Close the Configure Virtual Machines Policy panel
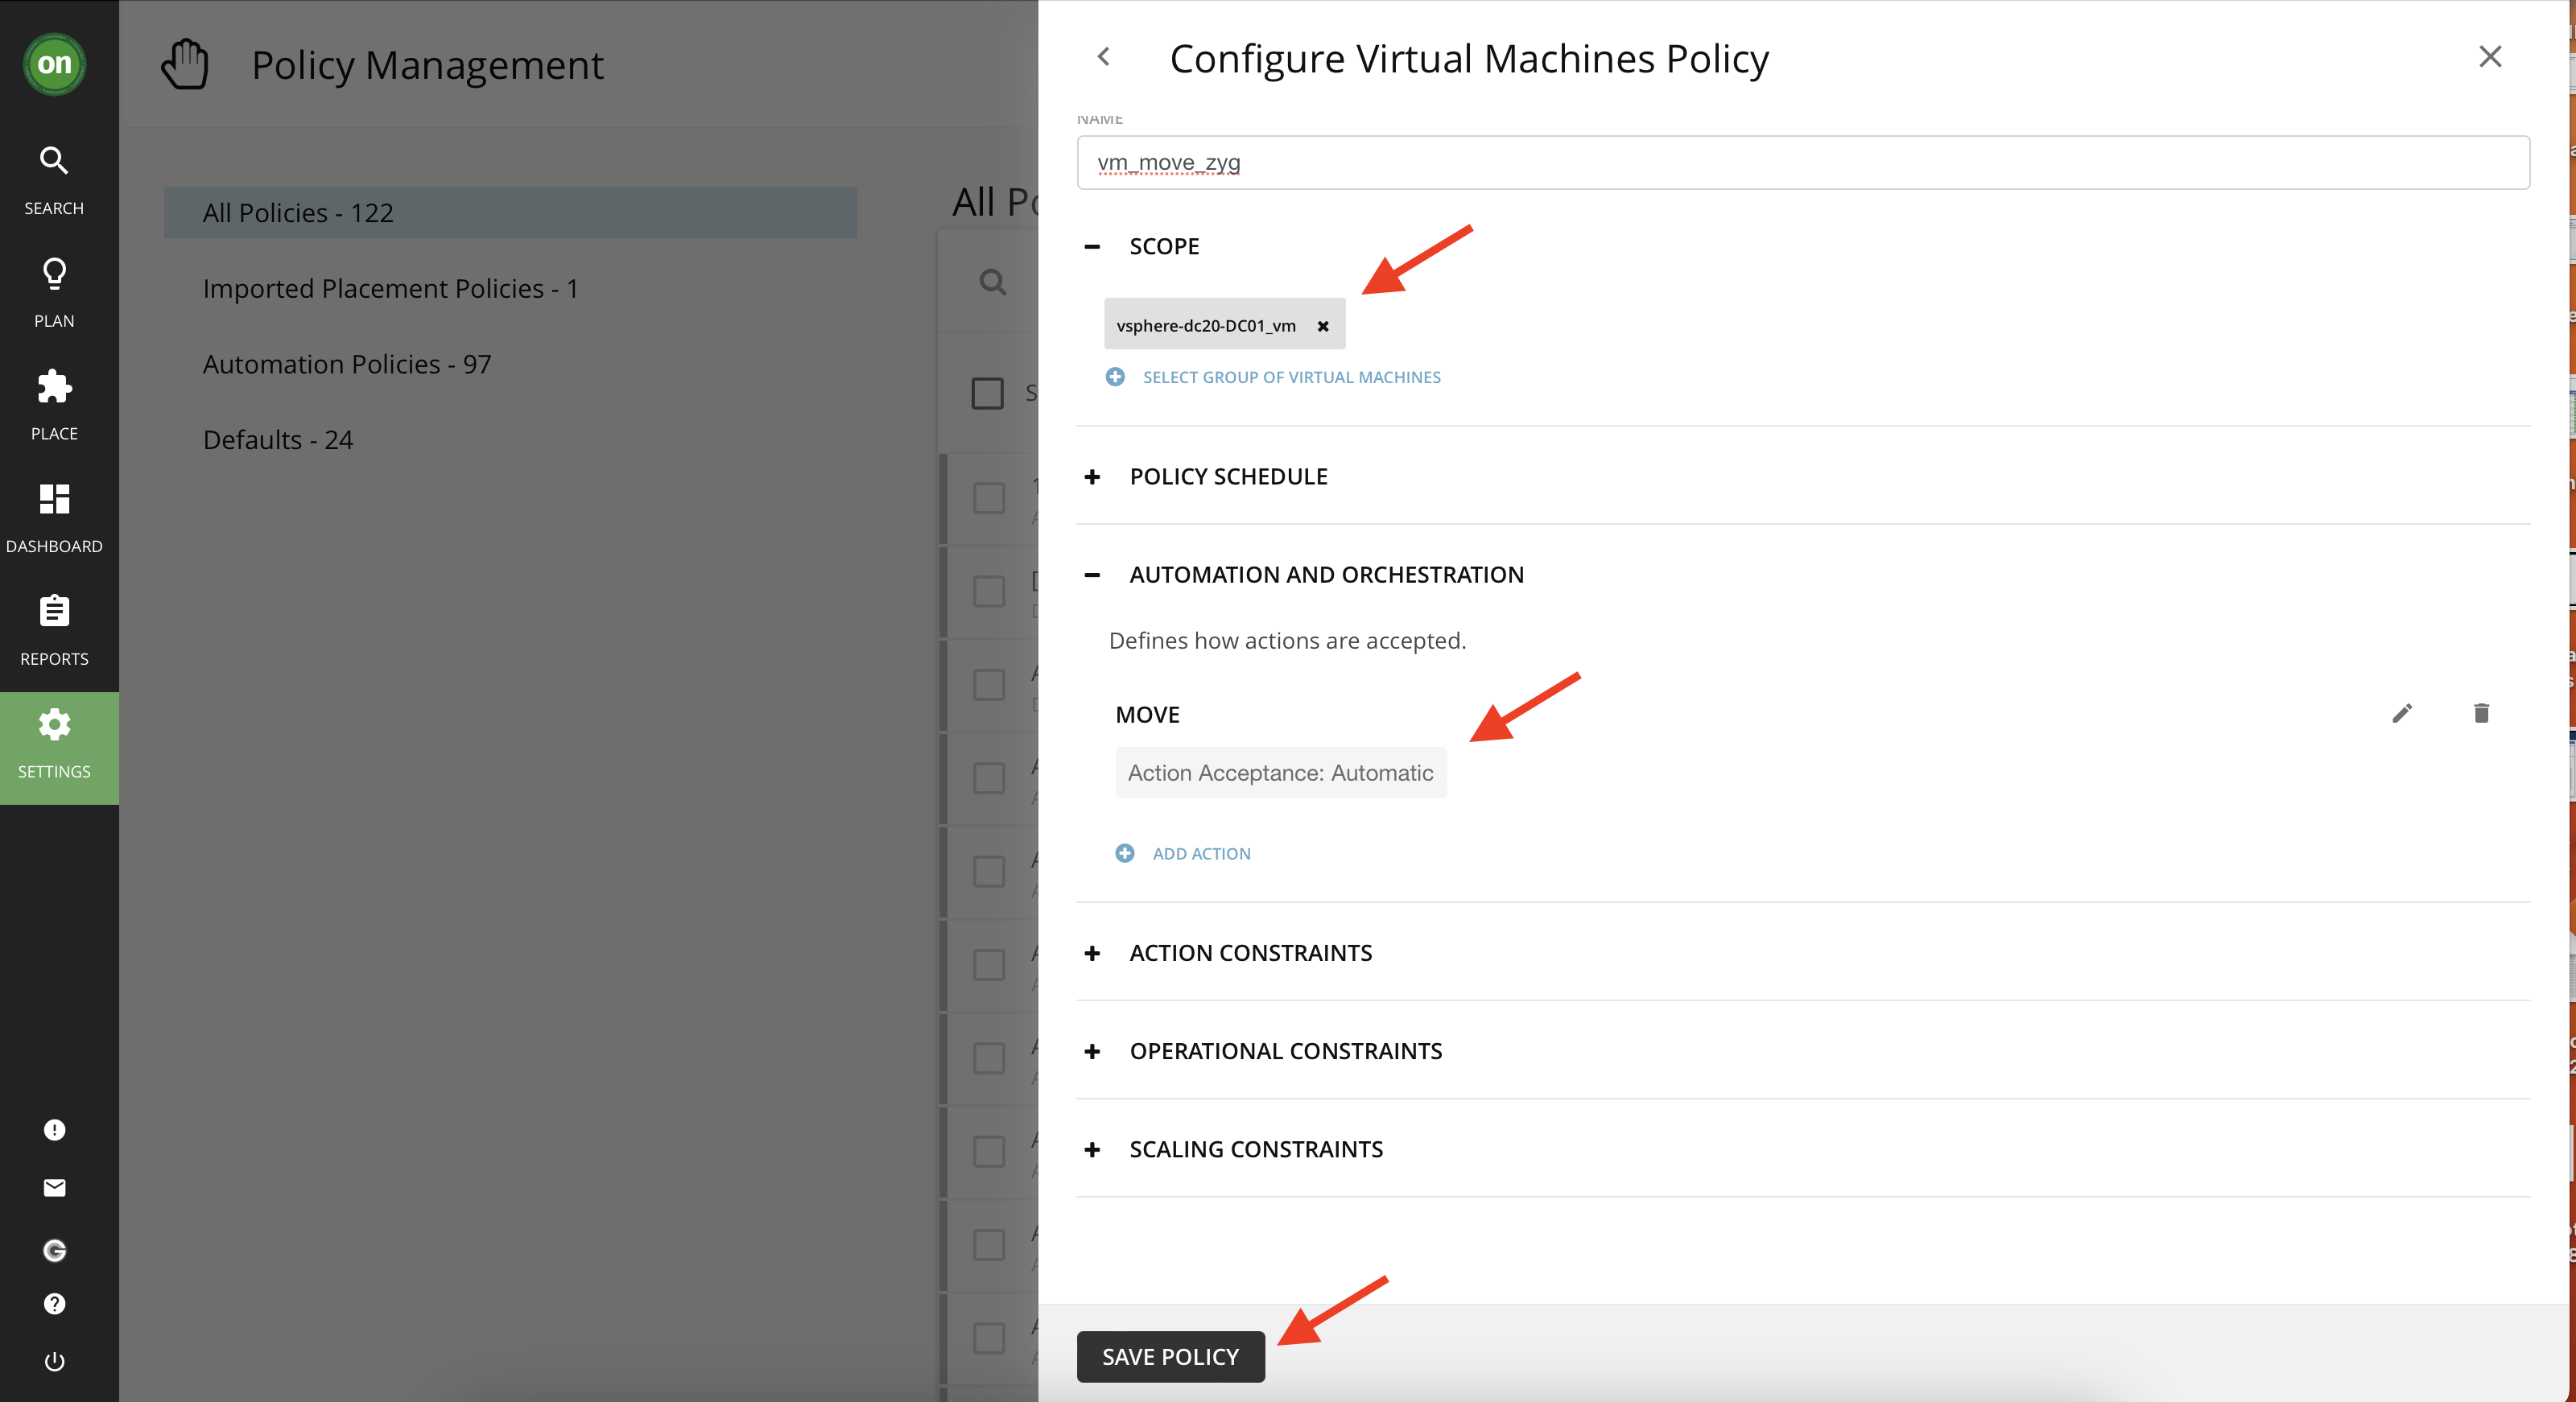 (x=2490, y=57)
